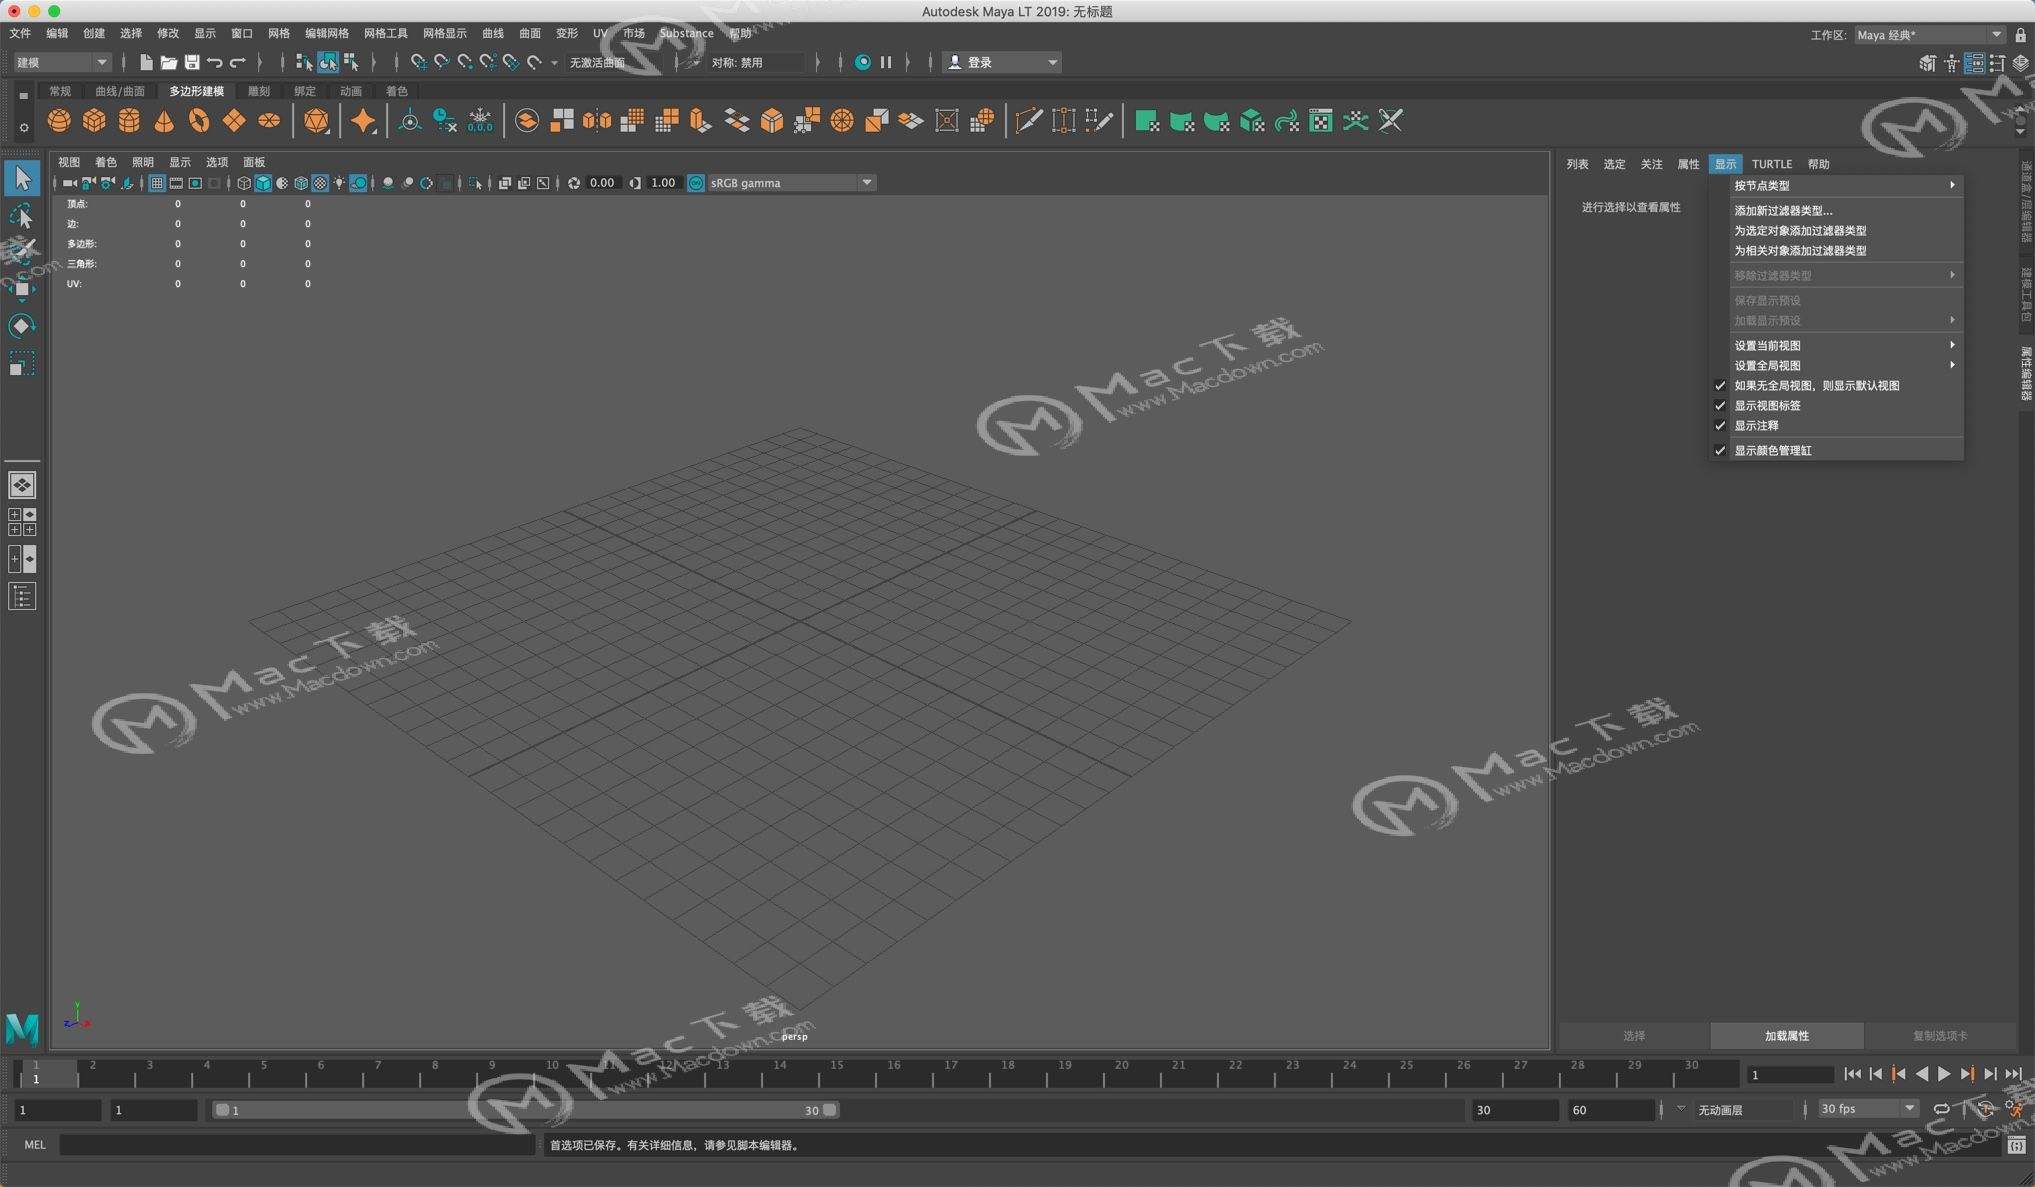Click frame 15 on the time slider
2035x1187 pixels.
(836, 1074)
